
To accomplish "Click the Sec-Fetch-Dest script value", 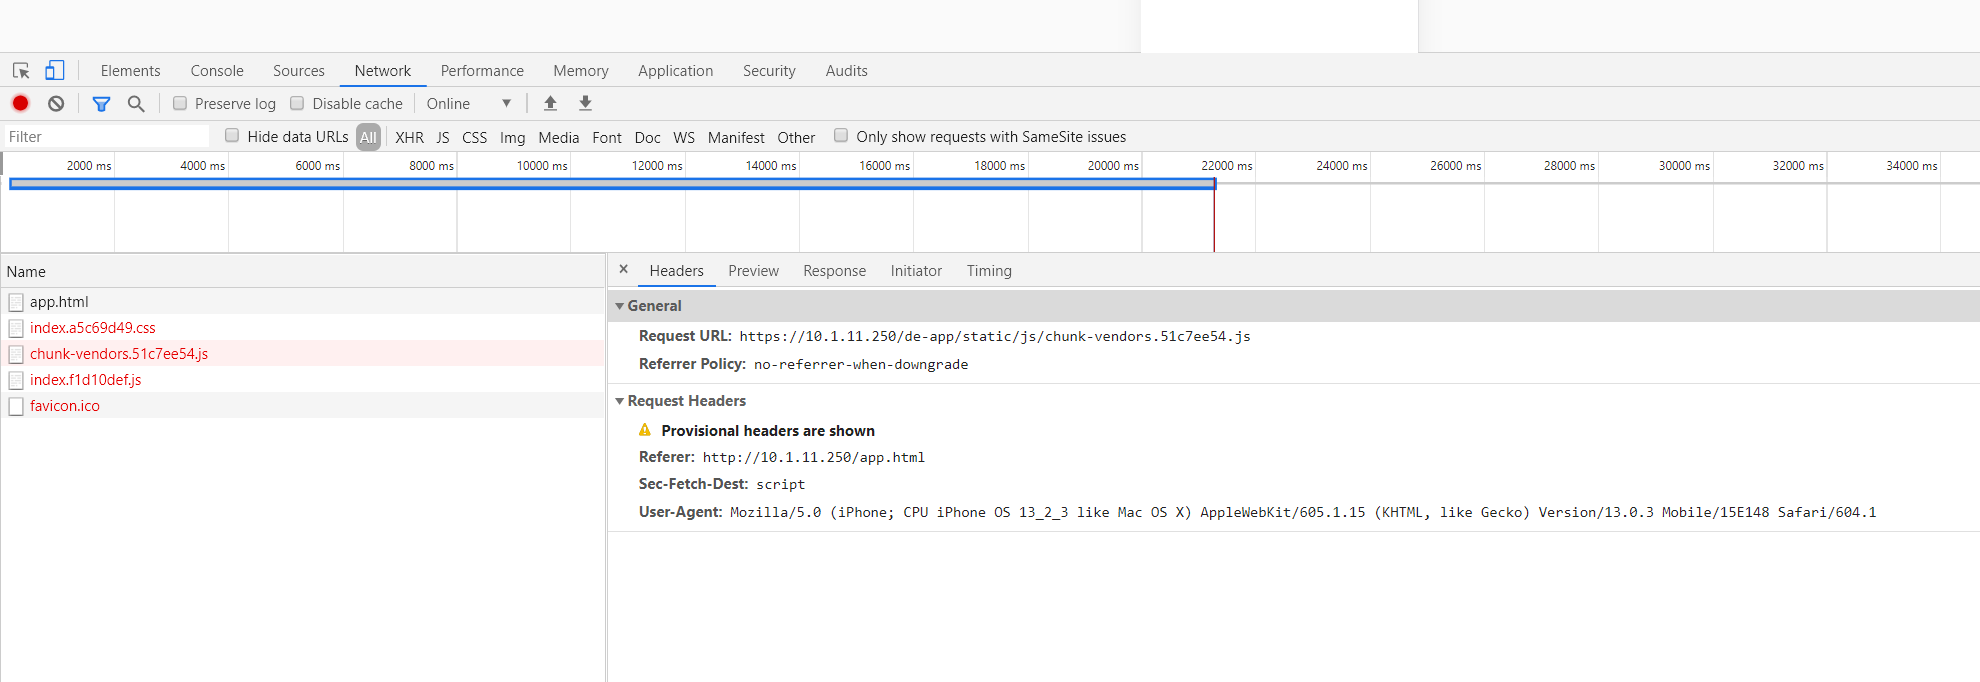I will (780, 484).
